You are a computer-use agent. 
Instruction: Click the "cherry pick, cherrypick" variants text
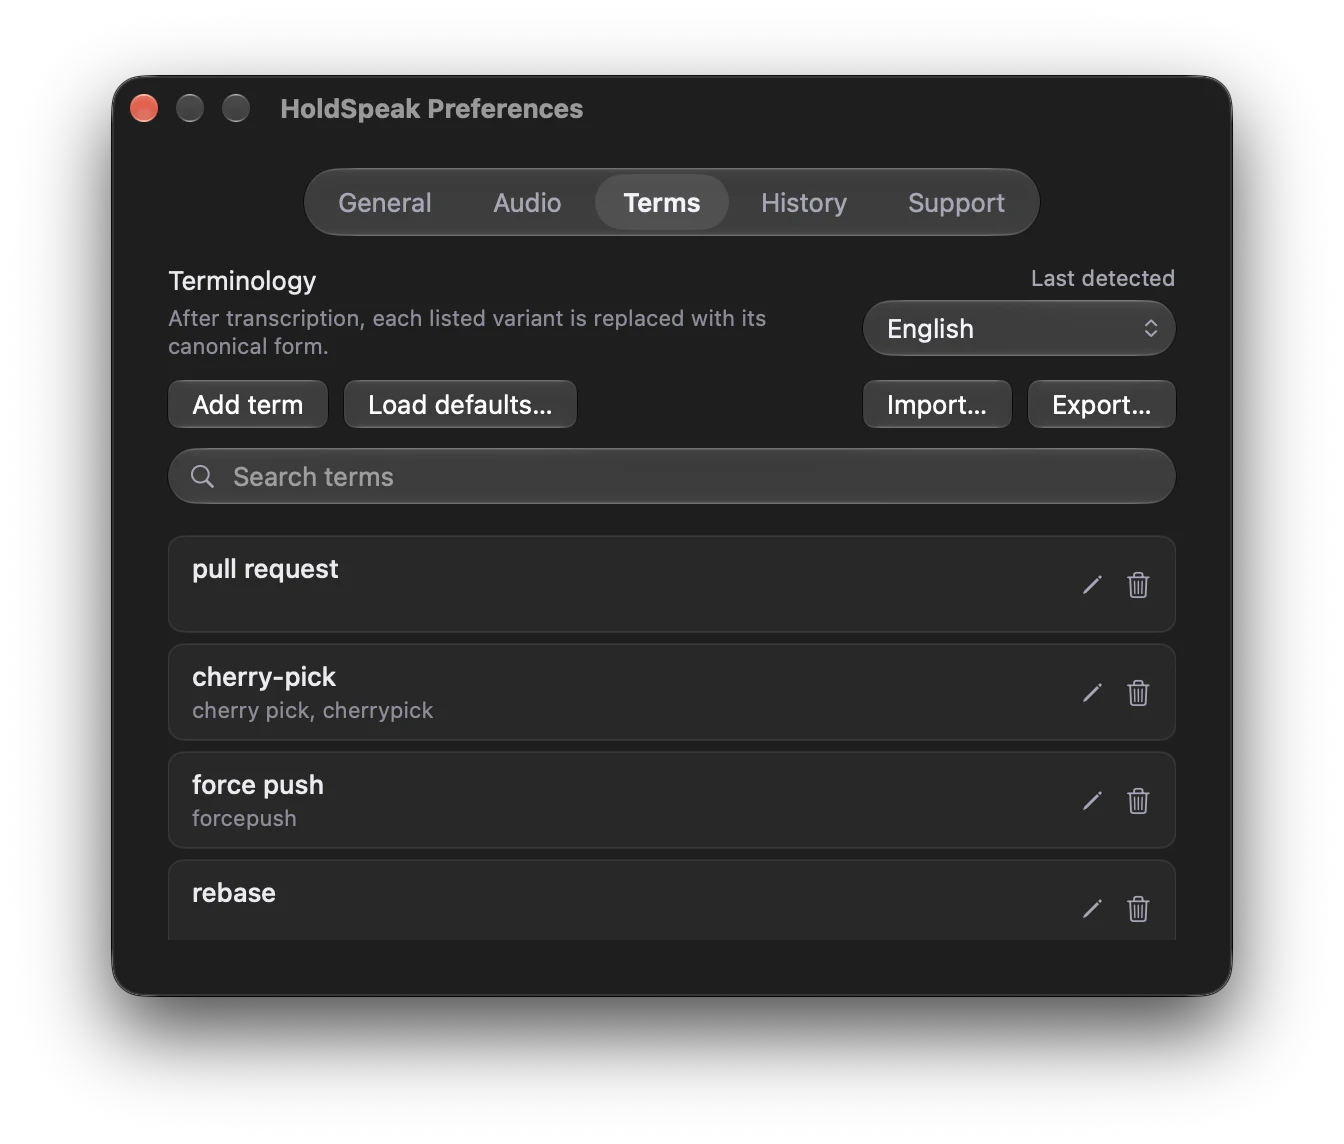(312, 711)
